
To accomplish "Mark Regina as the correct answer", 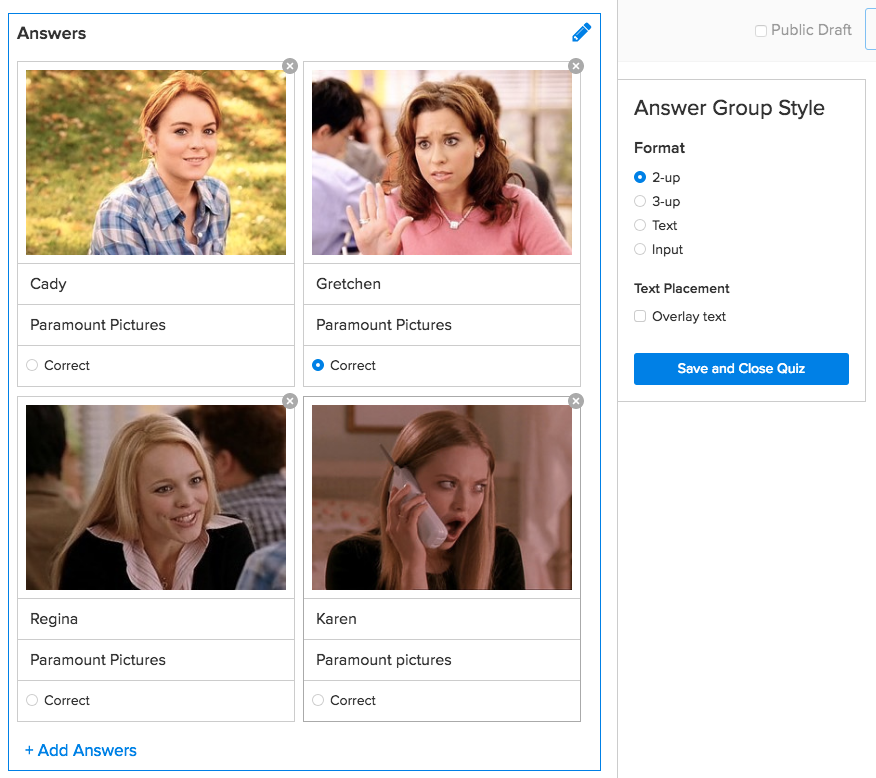I will pos(32,700).
